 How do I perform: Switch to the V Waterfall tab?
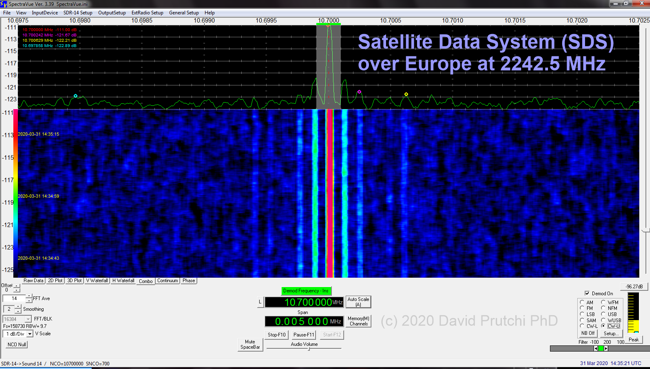[x=97, y=281]
